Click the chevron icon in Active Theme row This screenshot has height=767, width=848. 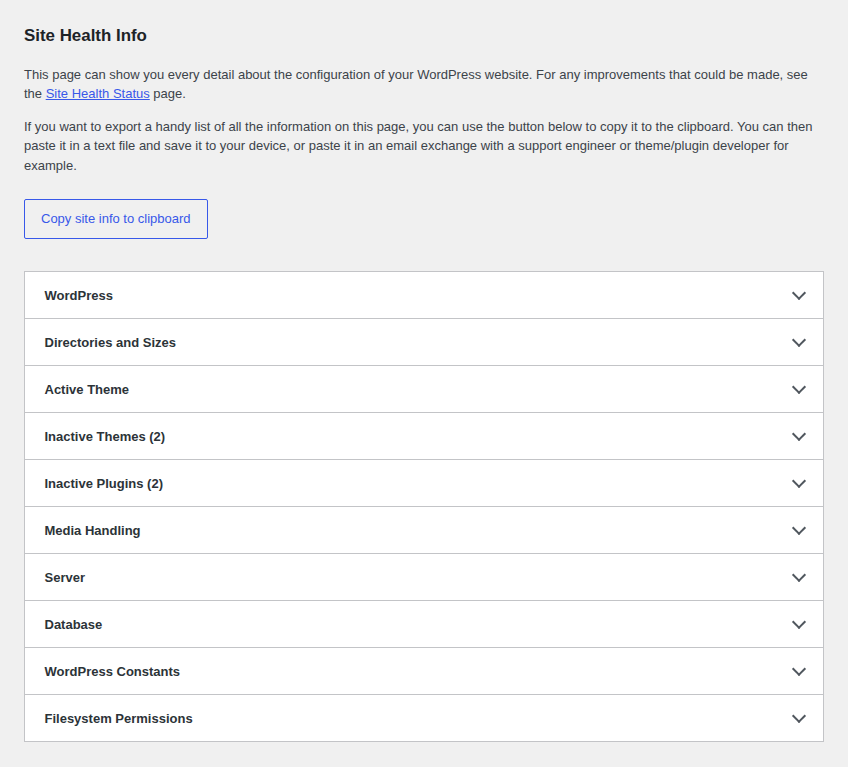tap(799, 389)
